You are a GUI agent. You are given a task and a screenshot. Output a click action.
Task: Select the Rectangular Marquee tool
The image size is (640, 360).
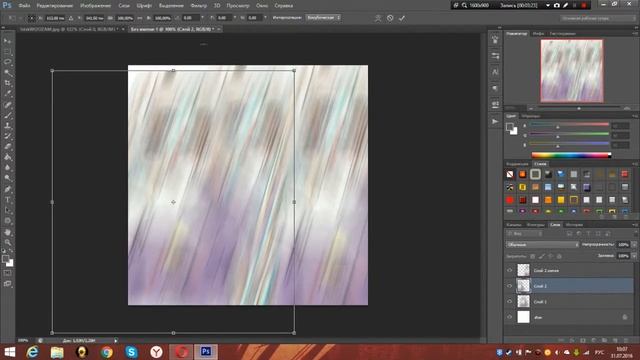coord(7,51)
